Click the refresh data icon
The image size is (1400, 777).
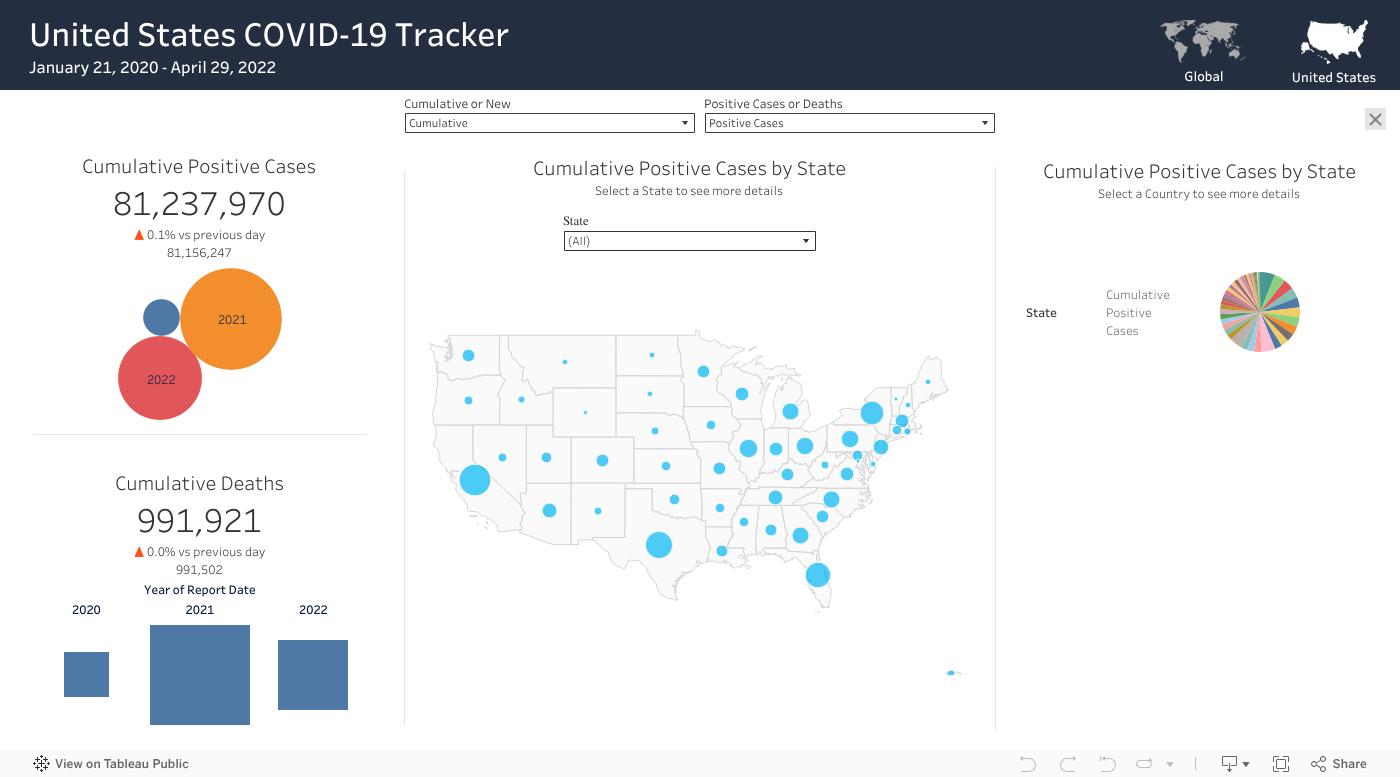(x=1145, y=764)
